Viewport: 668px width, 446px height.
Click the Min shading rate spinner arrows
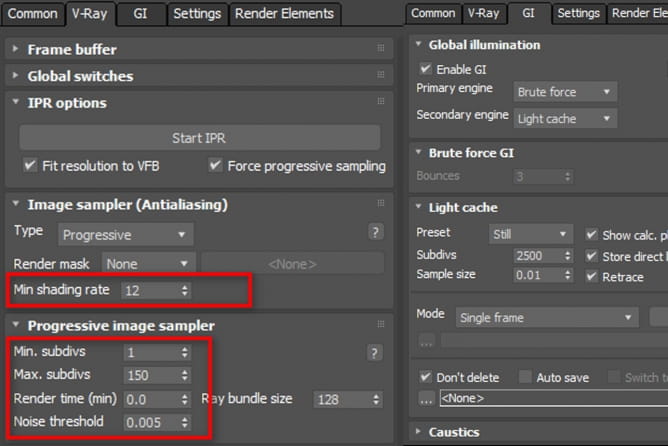pos(184,290)
